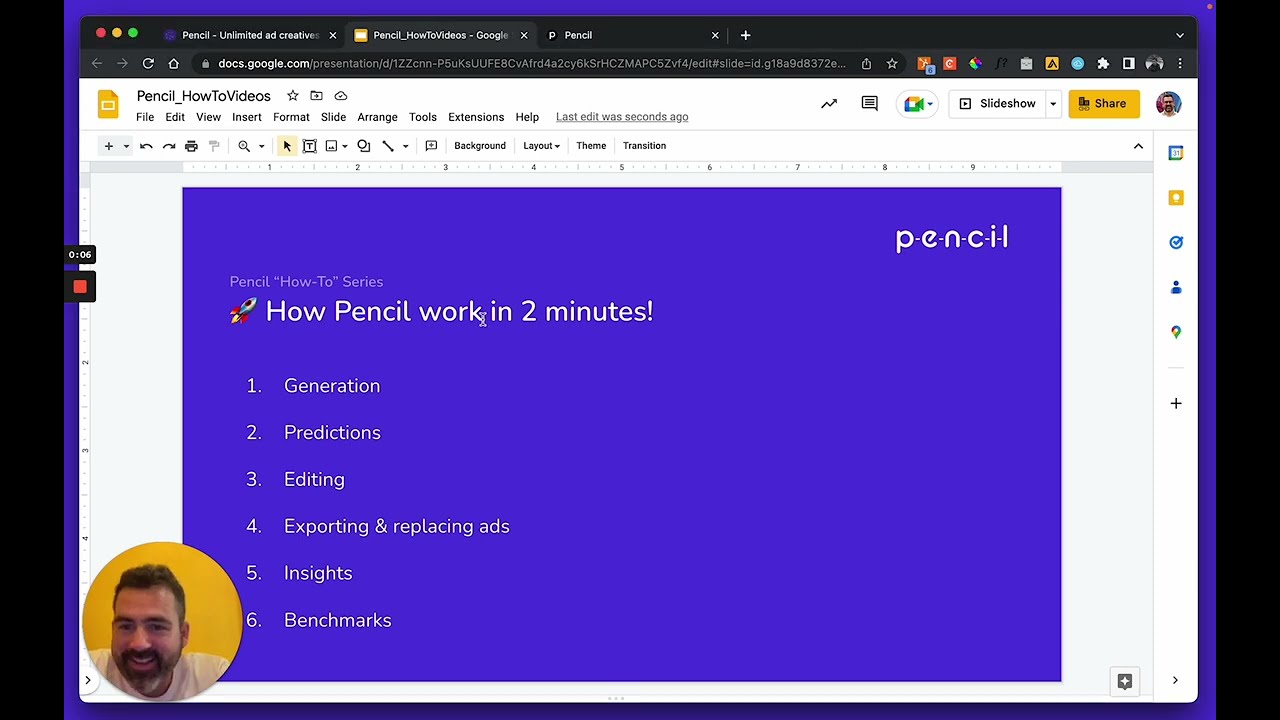Select the line drawing tool

(388, 145)
